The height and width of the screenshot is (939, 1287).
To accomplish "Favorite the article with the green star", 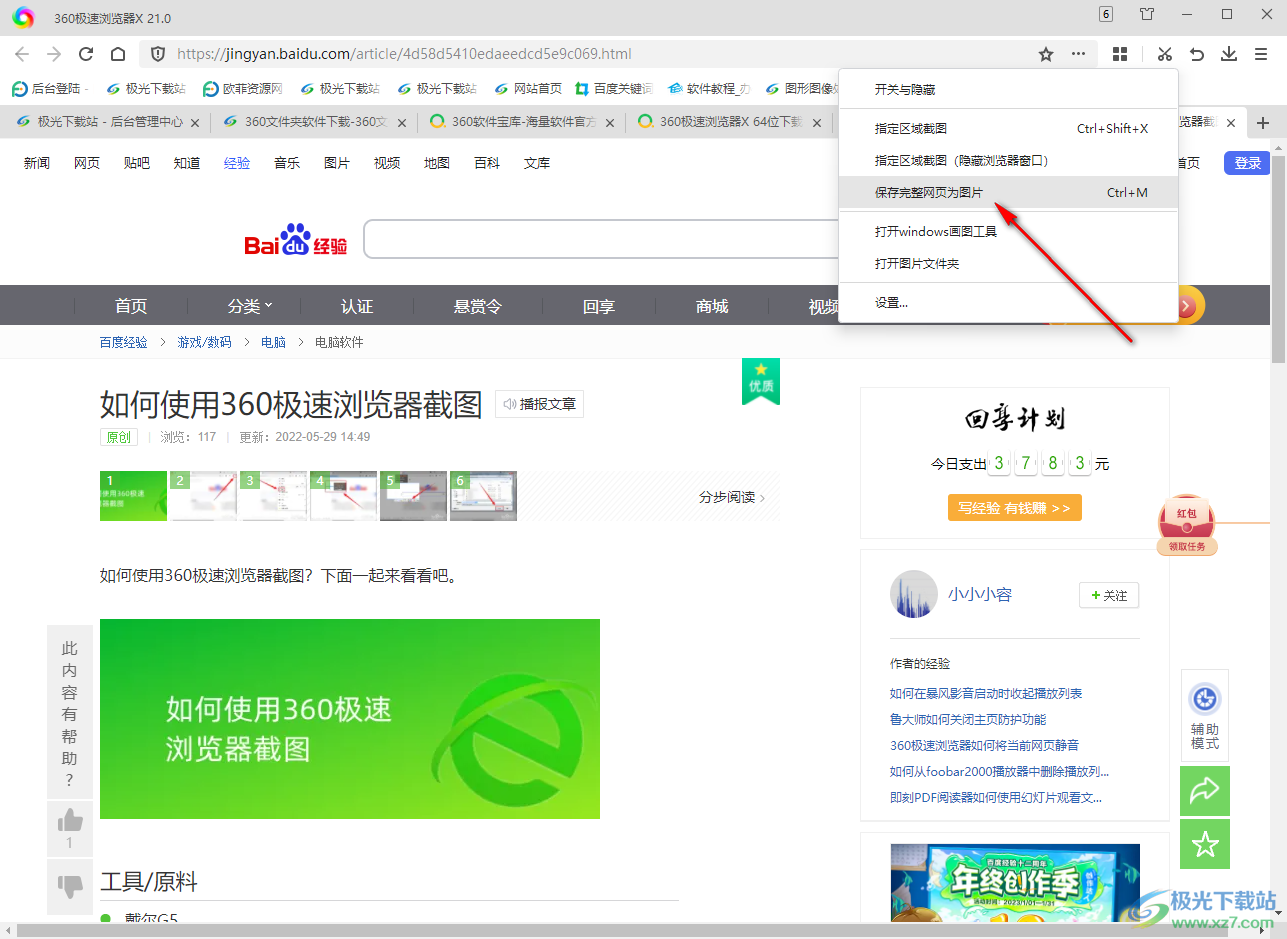I will coord(1205,845).
